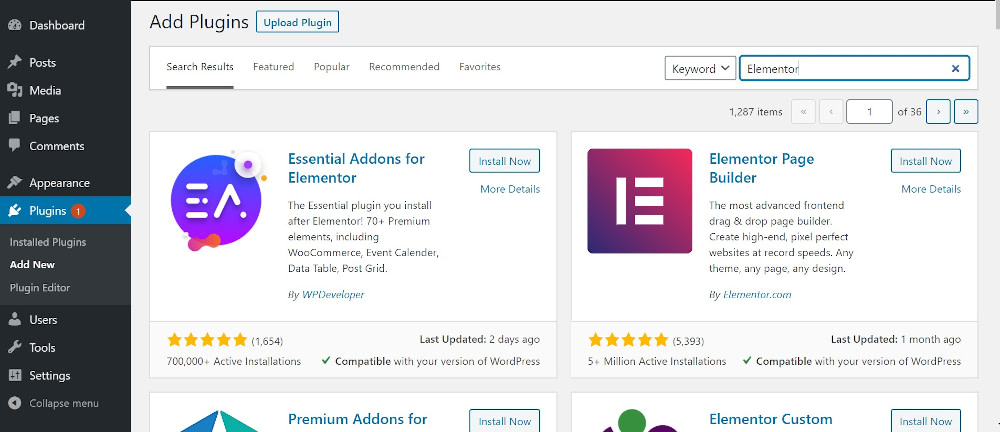Screen dimensions: 1000x432
Task: Click the Elementor Page Builder logo thumbnail
Action: (x=639, y=201)
